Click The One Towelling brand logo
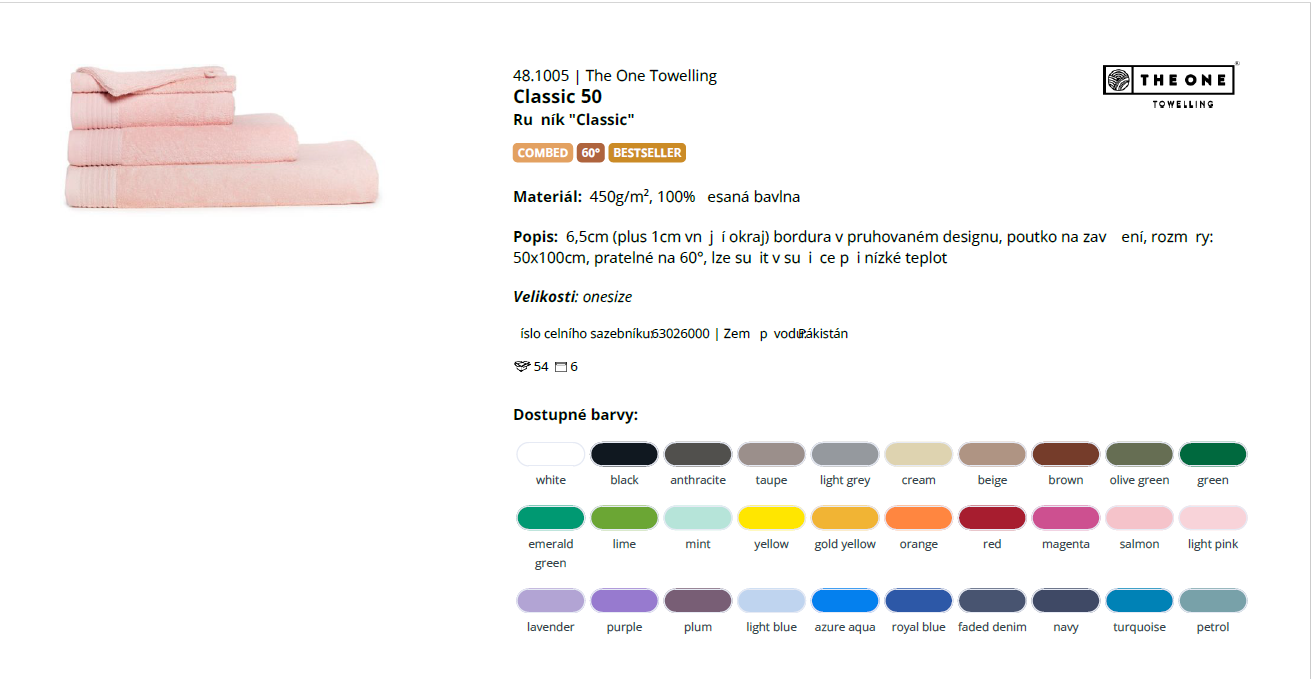The width and height of the screenshot is (1311, 679). click(1169, 82)
